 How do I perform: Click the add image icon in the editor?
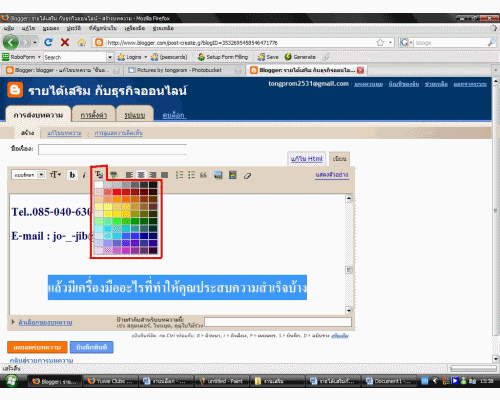point(218,175)
